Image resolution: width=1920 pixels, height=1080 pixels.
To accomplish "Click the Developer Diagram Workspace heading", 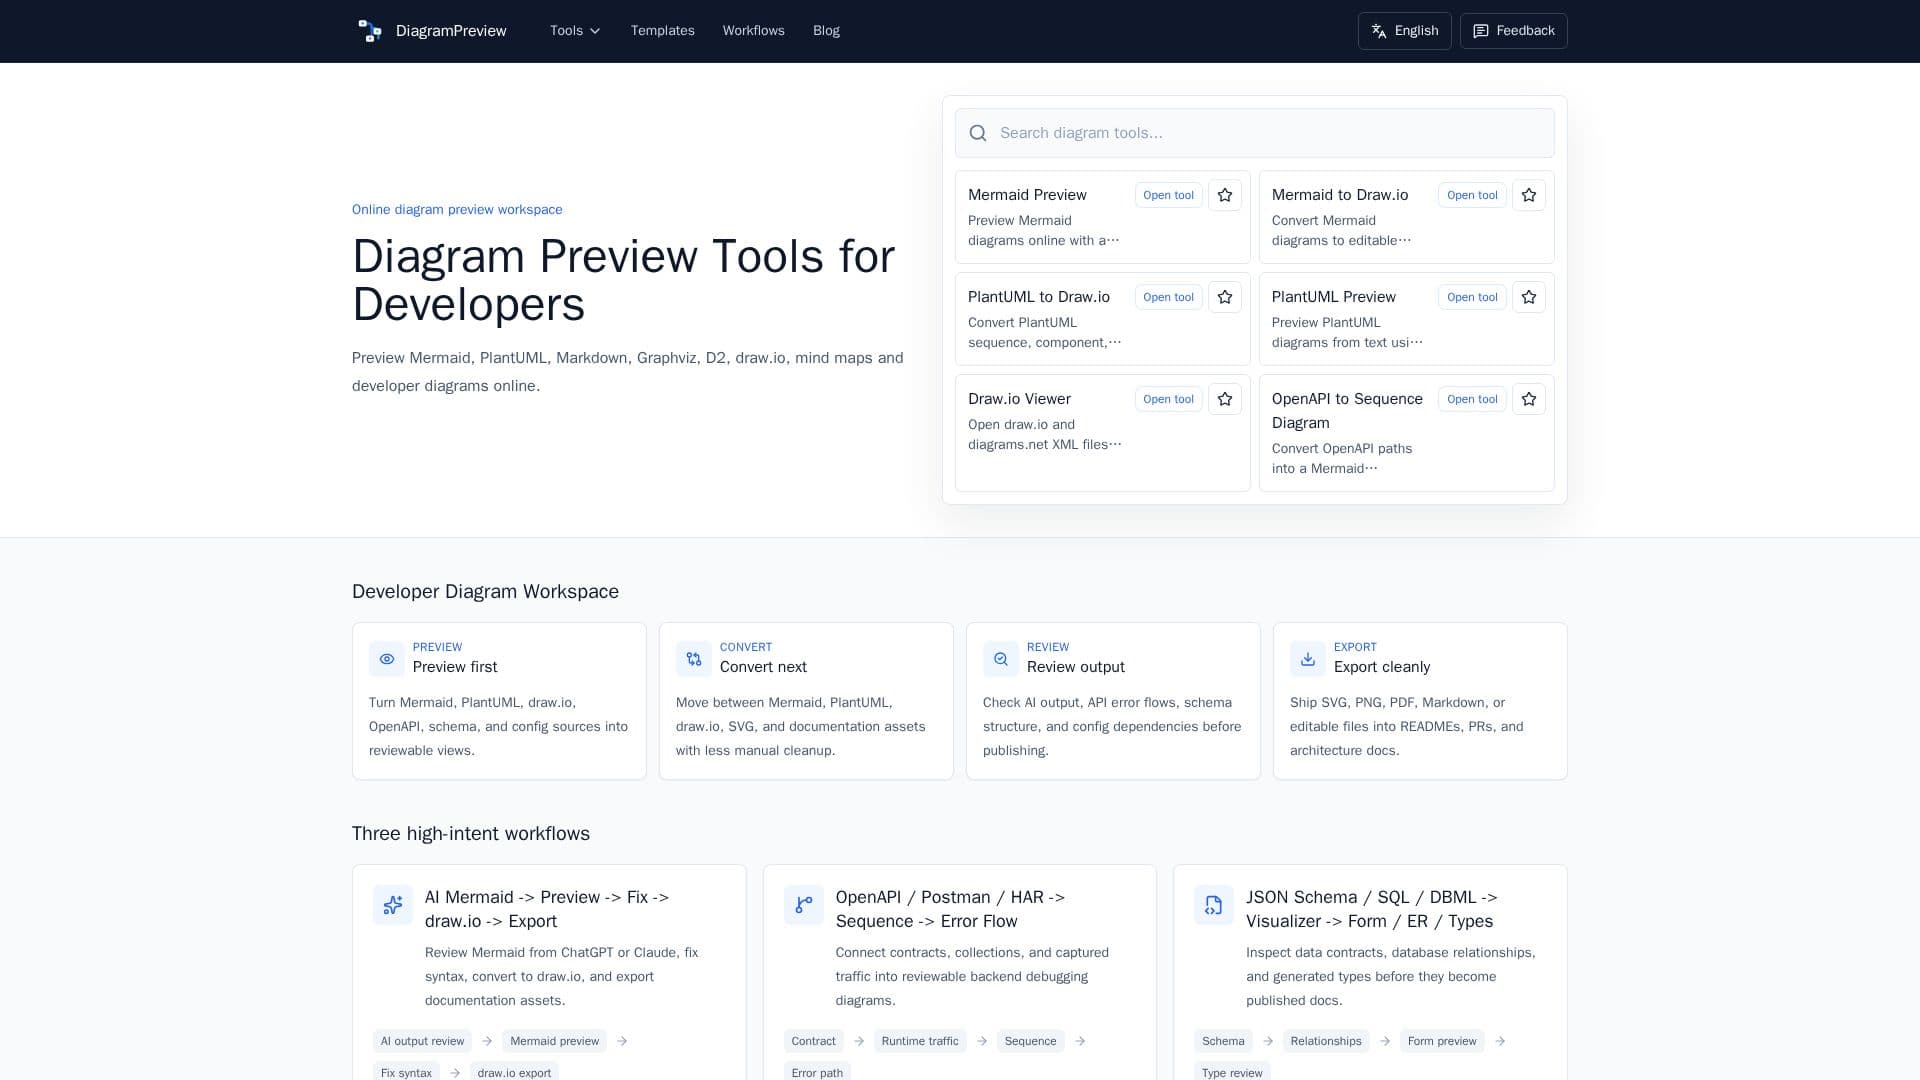I will pos(485,592).
